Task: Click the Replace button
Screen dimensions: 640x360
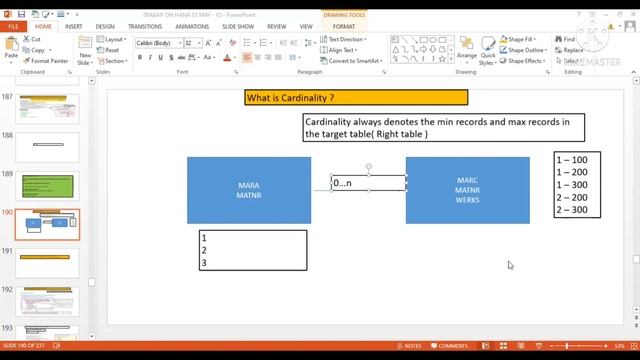Action: pos(569,50)
